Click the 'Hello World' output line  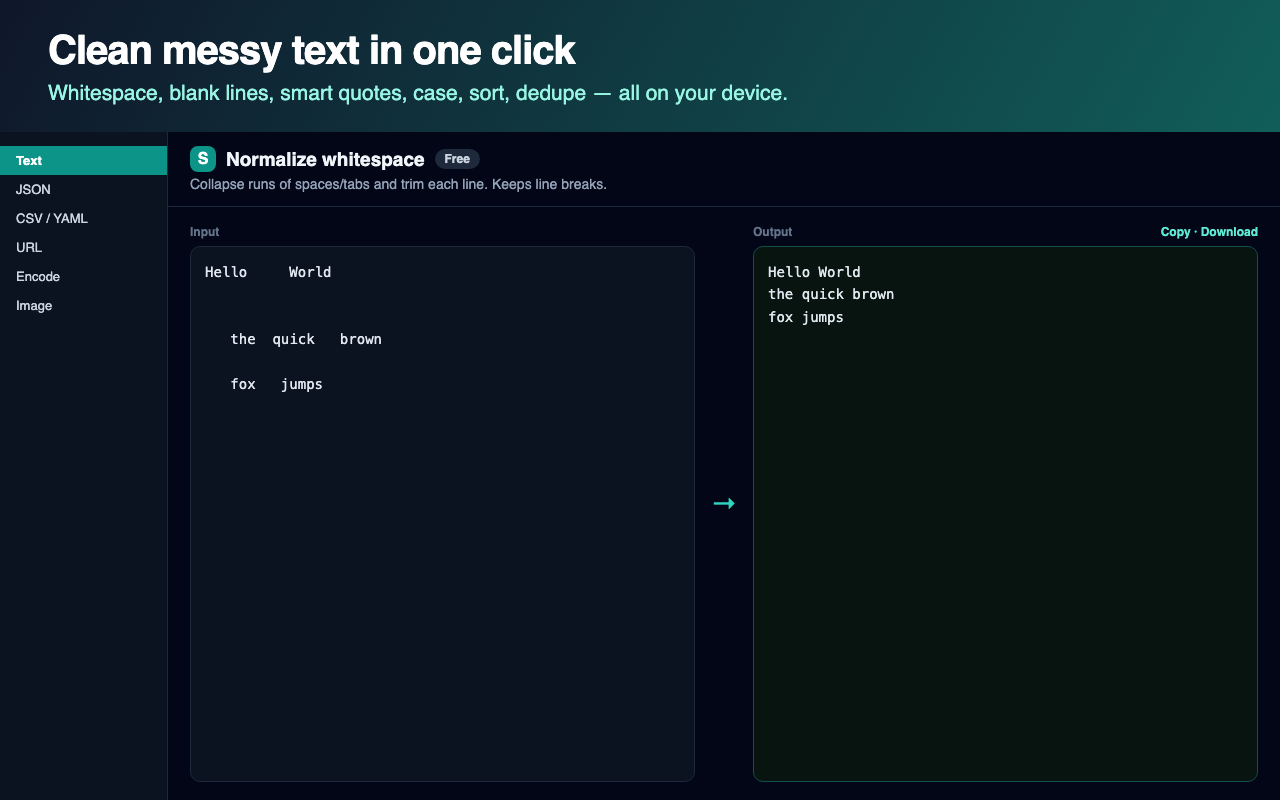pos(814,272)
